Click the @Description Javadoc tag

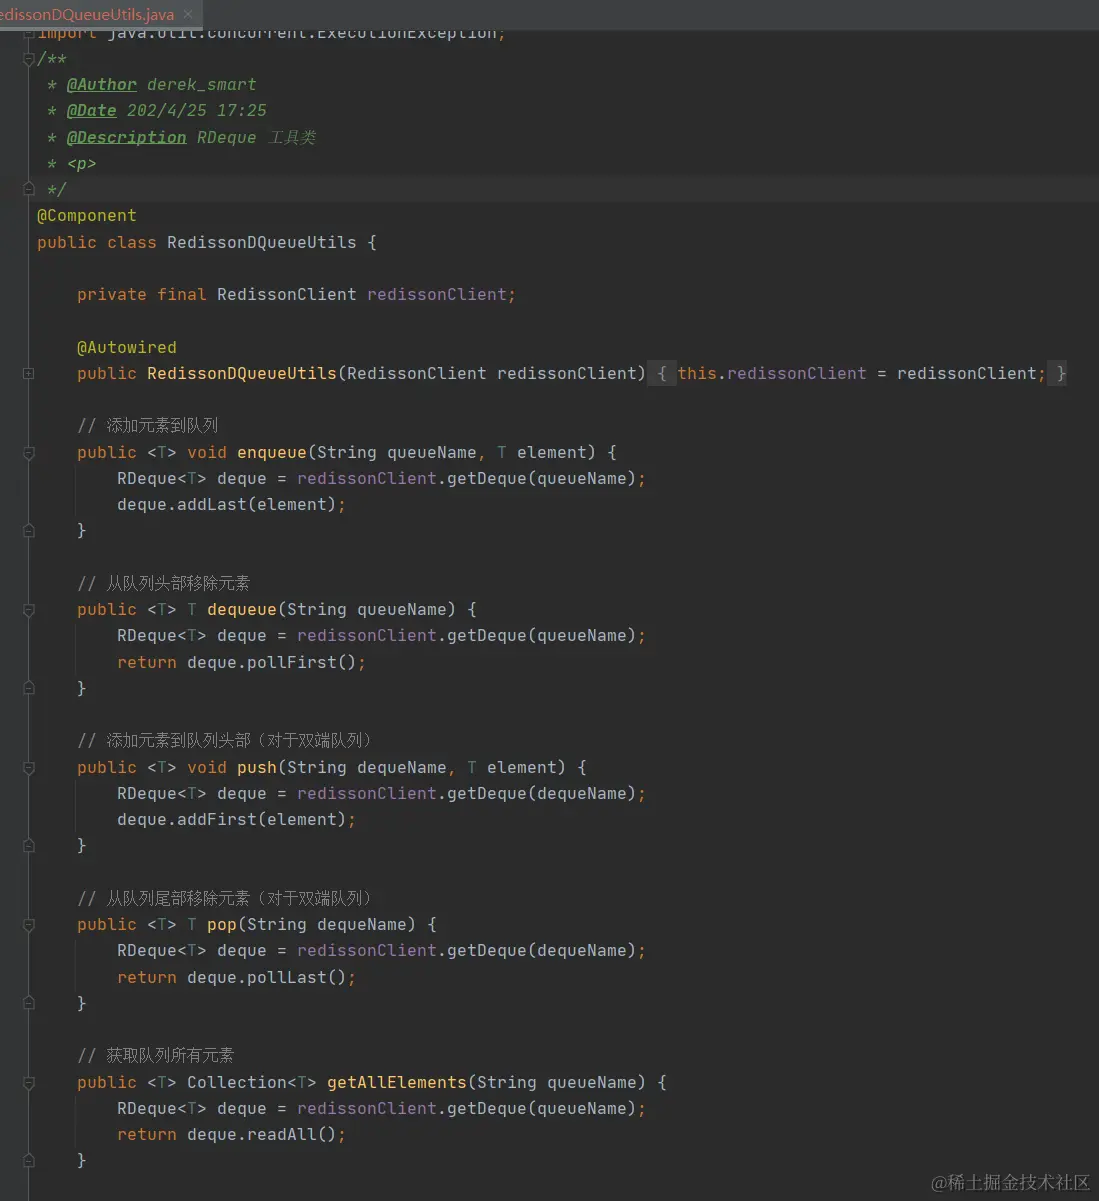tap(127, 137)
